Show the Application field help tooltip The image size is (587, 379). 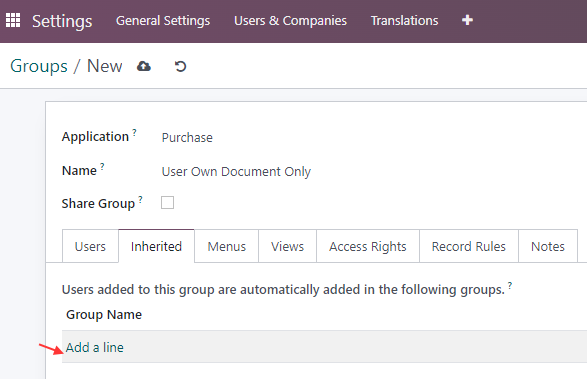coord(134,132)
